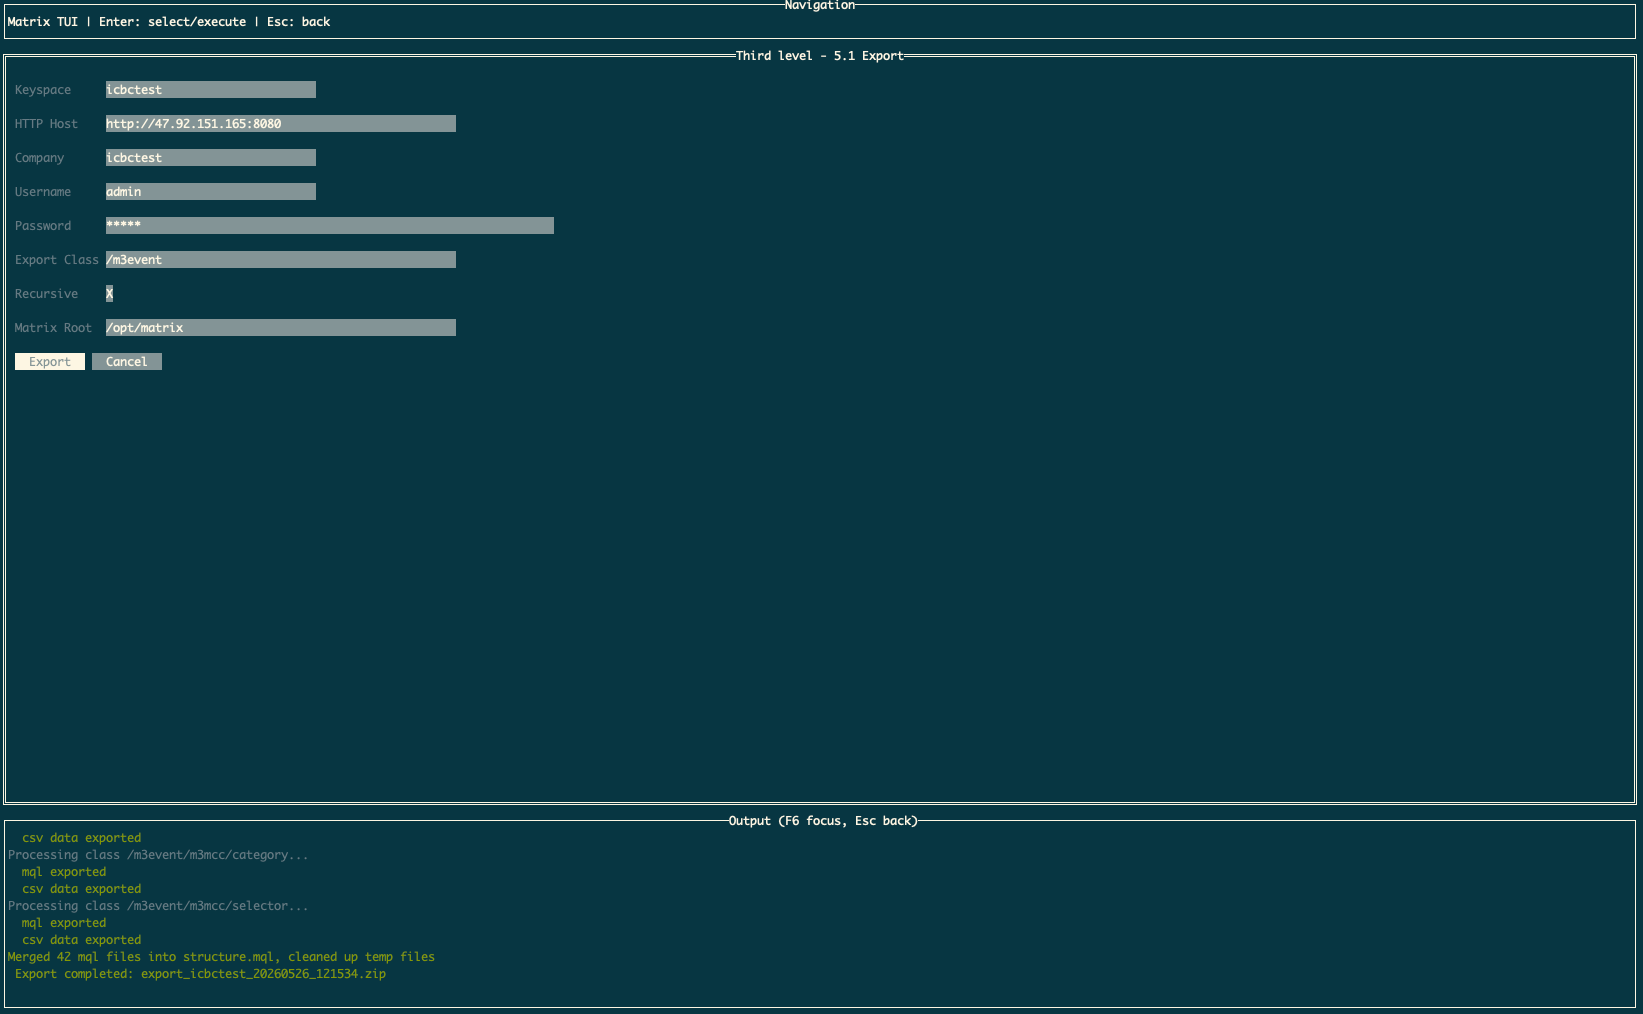Click the 'Export completed' zip file line

(200, 974)
